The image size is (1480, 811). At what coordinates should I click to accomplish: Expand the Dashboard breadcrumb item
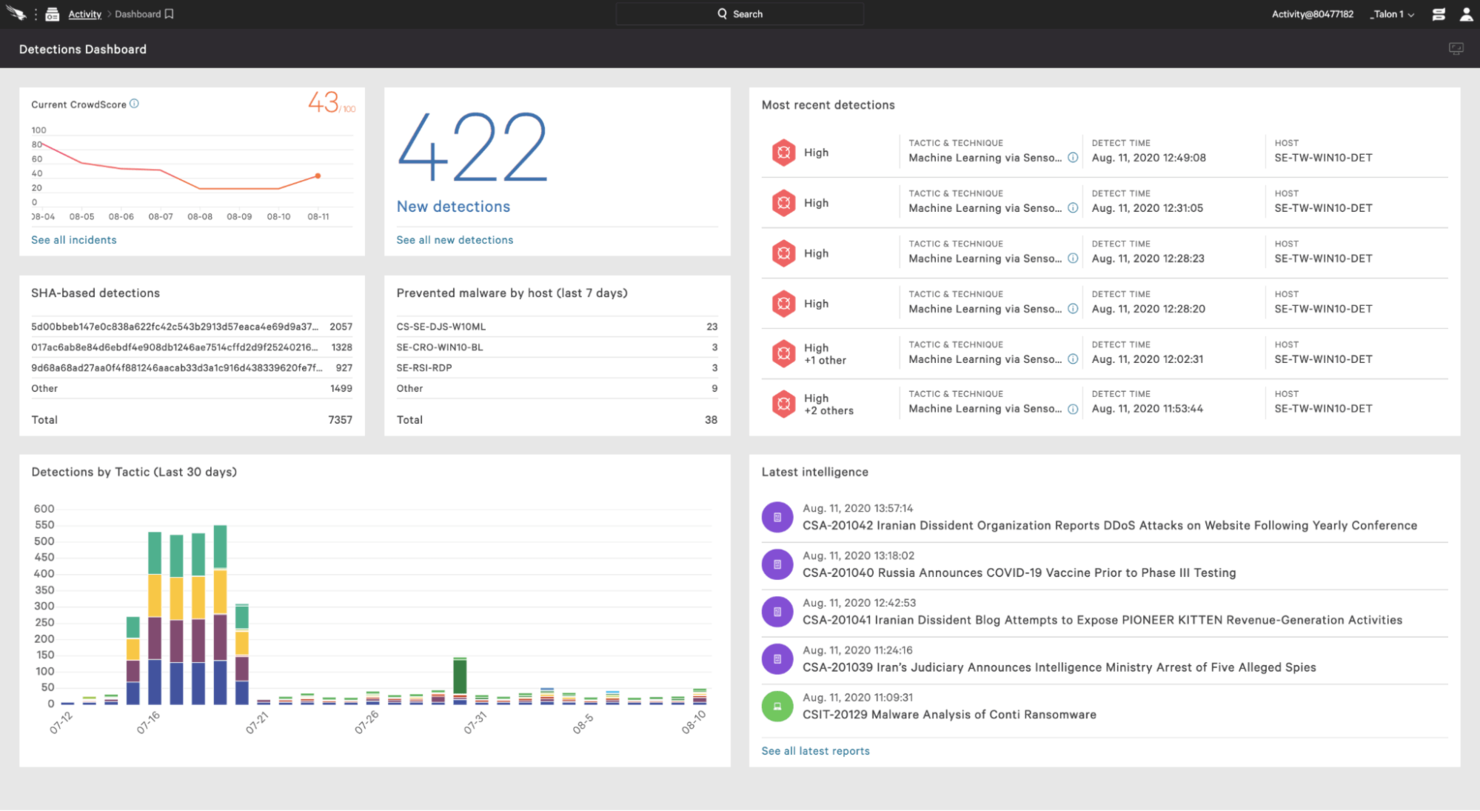tap(138, 13)
